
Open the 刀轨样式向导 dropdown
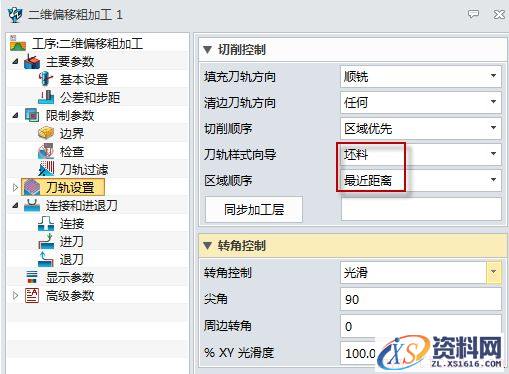[x=493, y=154]
